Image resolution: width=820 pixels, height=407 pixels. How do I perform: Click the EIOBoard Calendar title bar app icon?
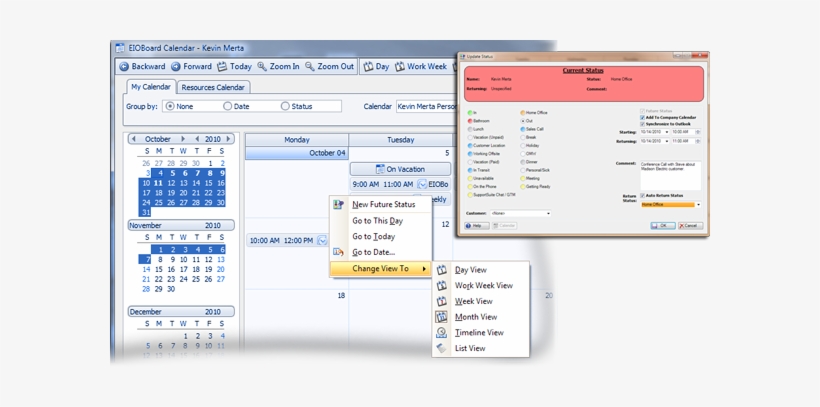click(120, 48)
